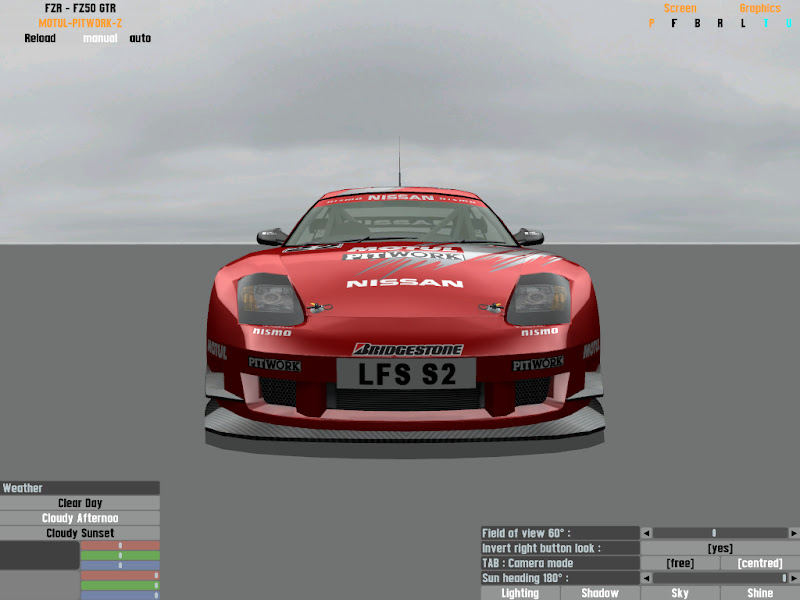The image size is (800, 600).
Task: Switch to the Shine tab
Action: pyautogui.click(x=760, y=593)
